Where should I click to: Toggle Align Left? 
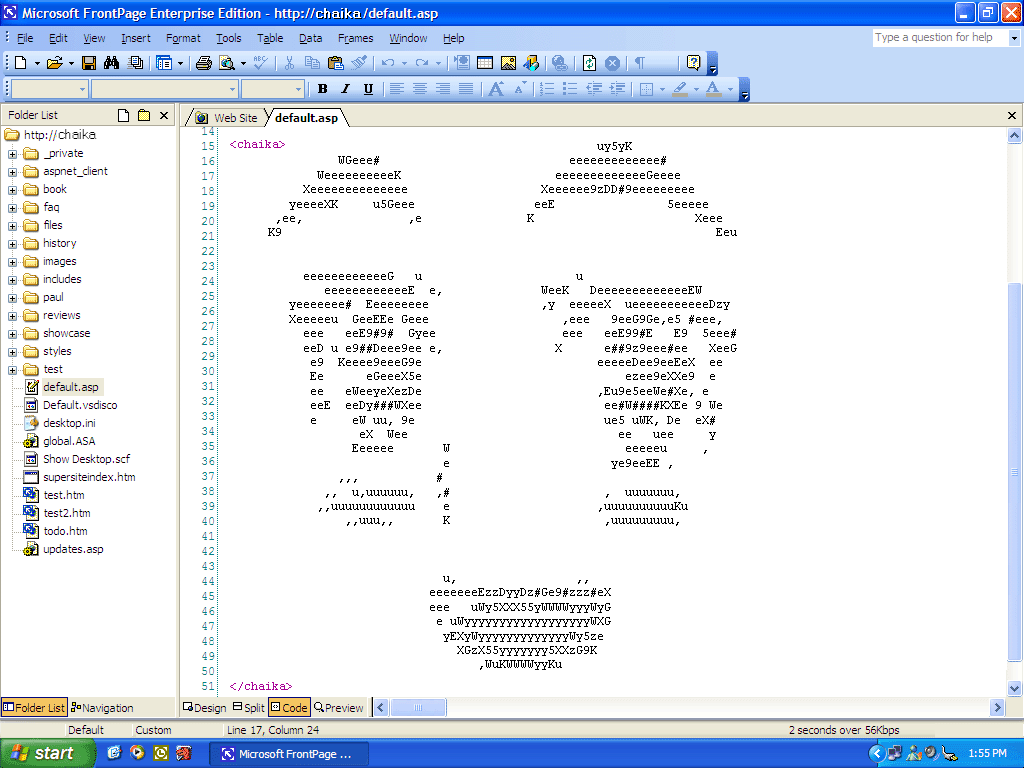[396, 89]
